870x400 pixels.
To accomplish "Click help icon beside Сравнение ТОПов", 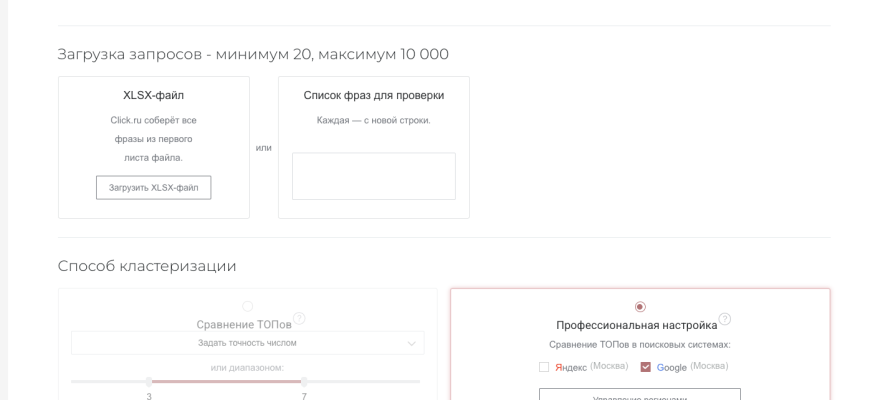I will [x=299, y=319].
